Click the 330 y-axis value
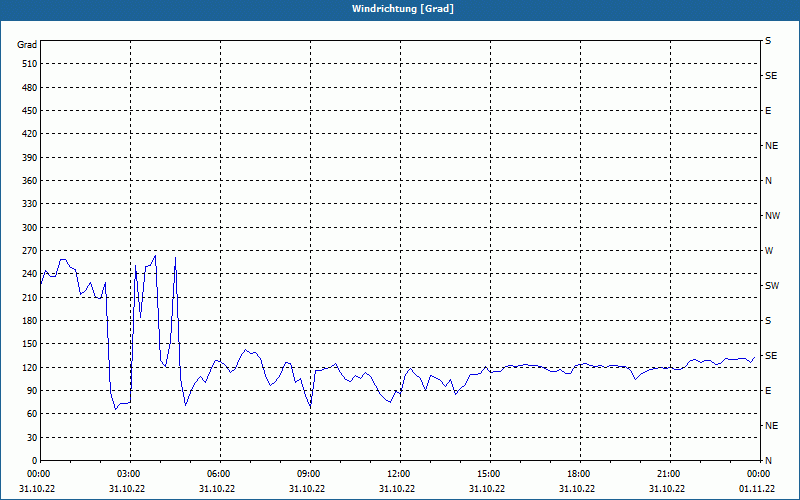This screenshot has width=800, height=500. pyautogui.click(x=29, y=204)
